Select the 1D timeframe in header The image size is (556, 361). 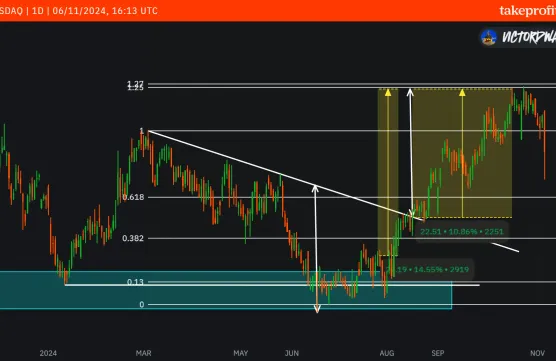pyautogui.click(x=38, y=11)
